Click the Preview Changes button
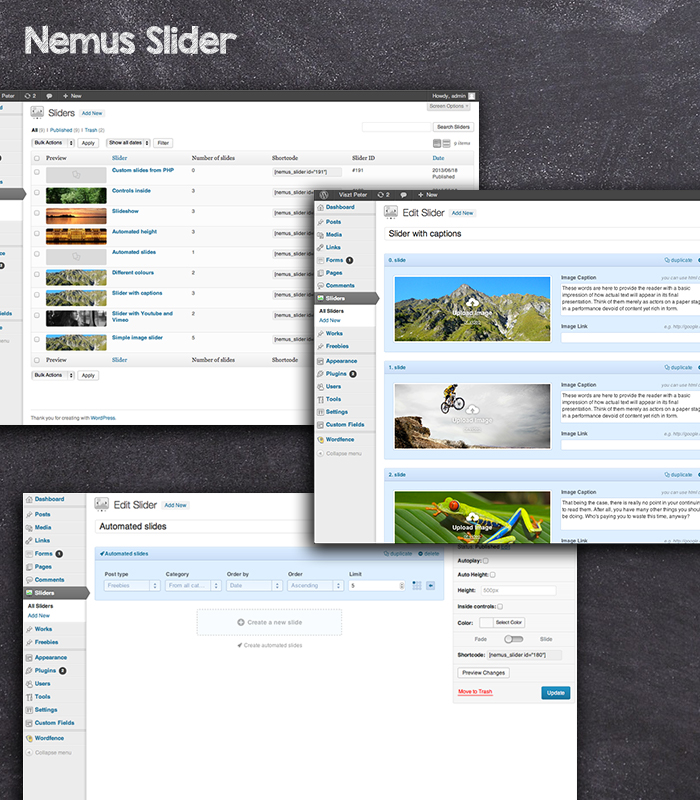 click(483, 673)
